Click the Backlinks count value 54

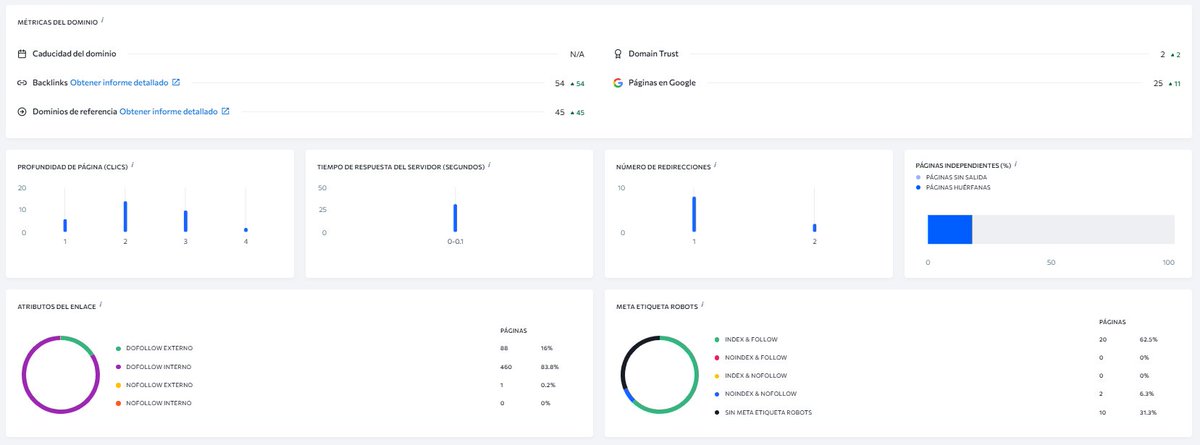[560, 83]
